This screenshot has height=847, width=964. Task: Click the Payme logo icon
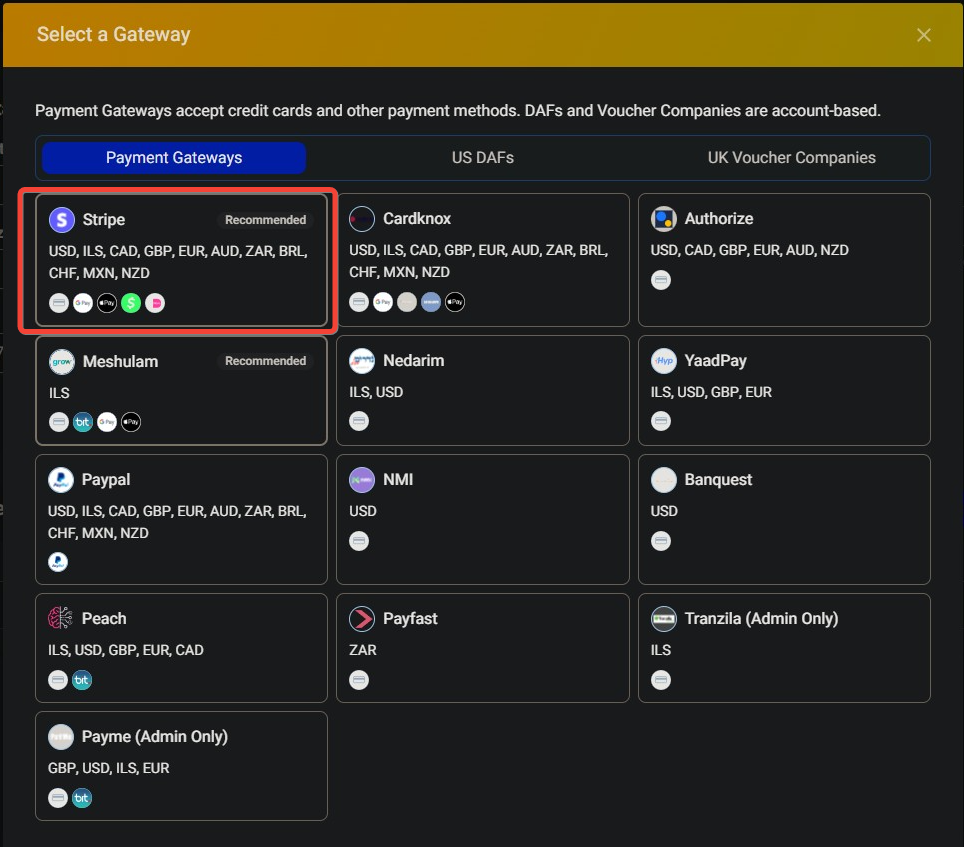pos(61,737)
